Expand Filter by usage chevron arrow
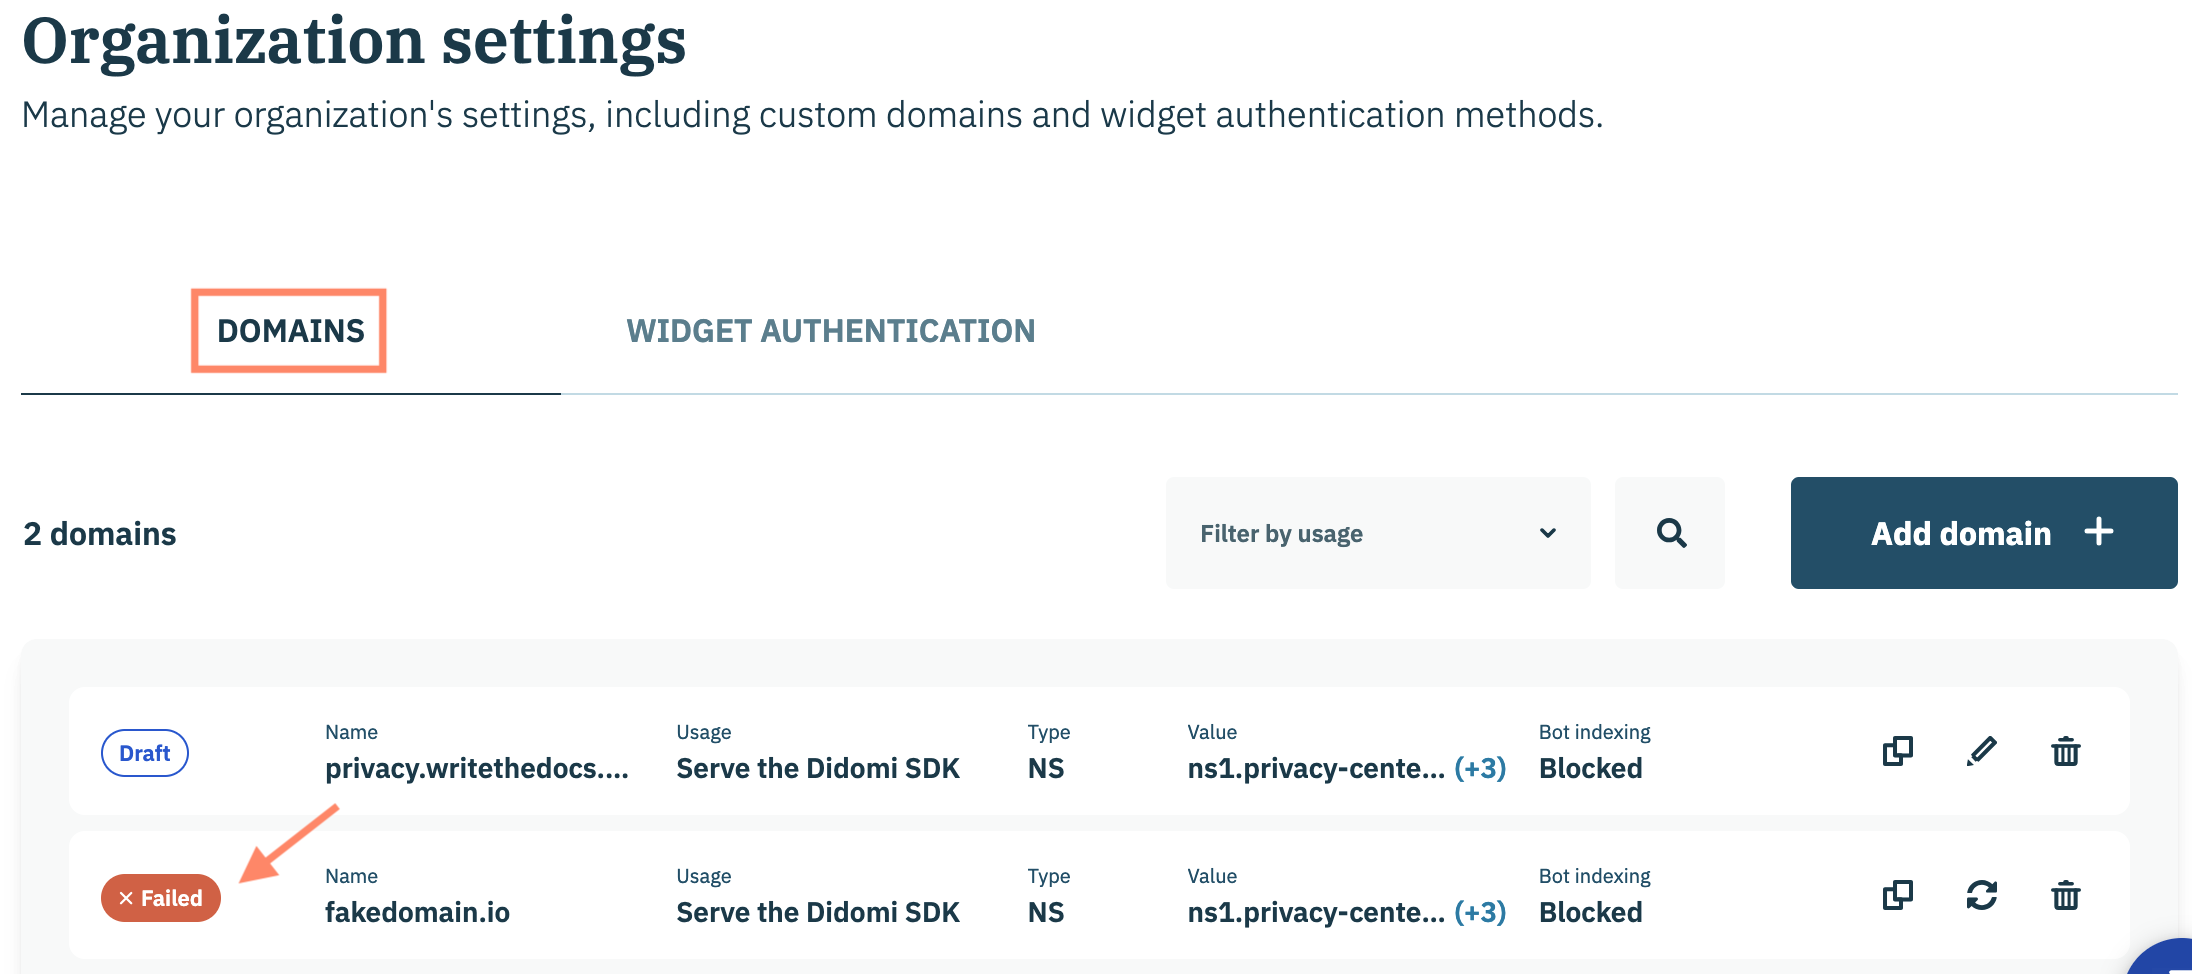 [1547, 533]
